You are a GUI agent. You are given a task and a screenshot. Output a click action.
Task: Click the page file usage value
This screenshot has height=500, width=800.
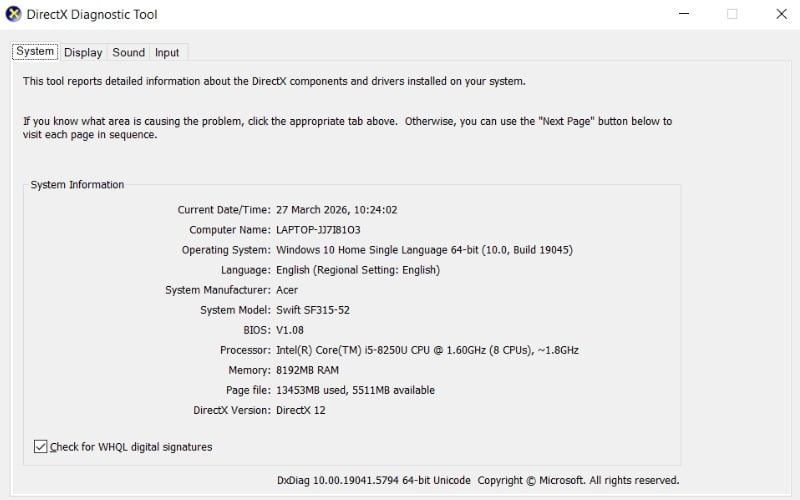[355, 390]
